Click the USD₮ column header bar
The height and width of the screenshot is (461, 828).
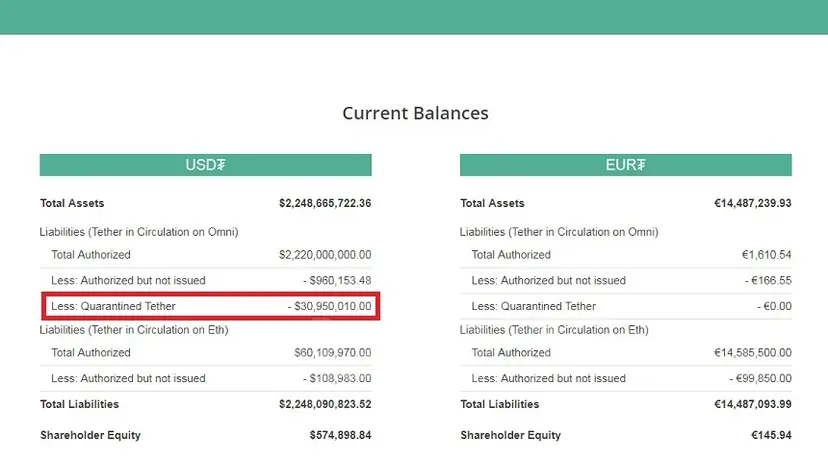click(205, 165)
